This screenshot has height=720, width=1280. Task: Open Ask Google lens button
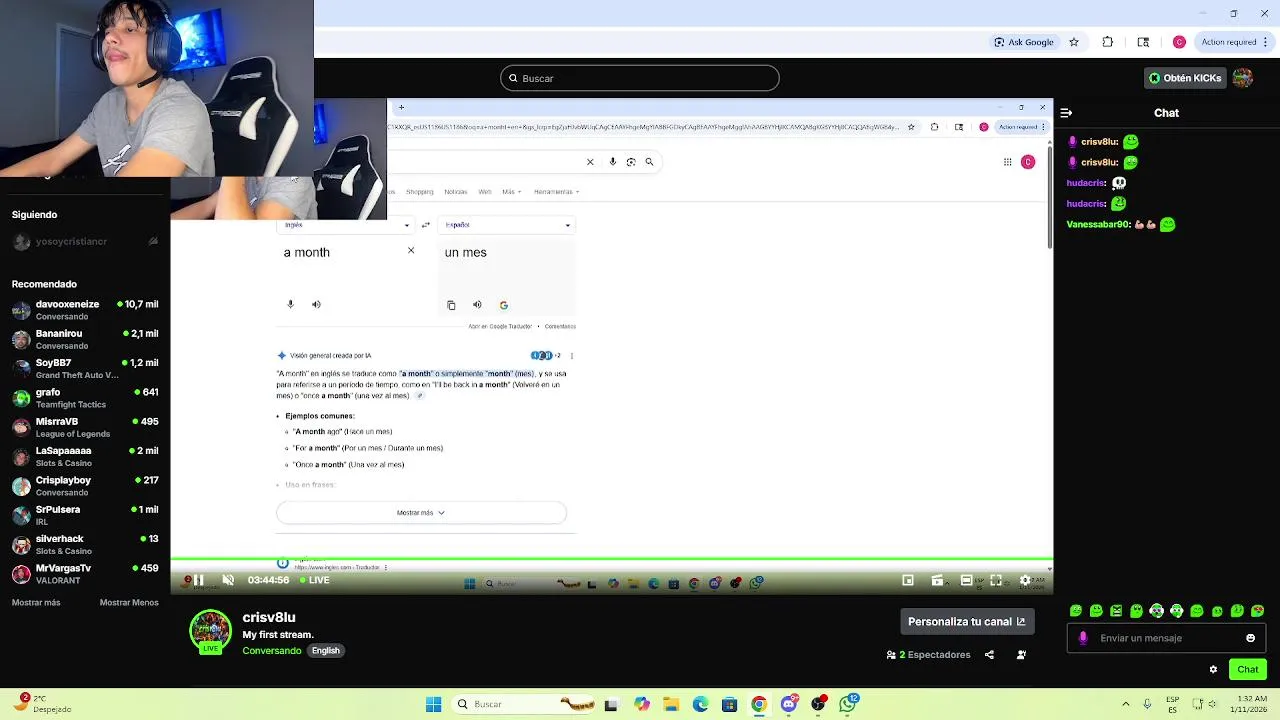[x=1024, y=42]
